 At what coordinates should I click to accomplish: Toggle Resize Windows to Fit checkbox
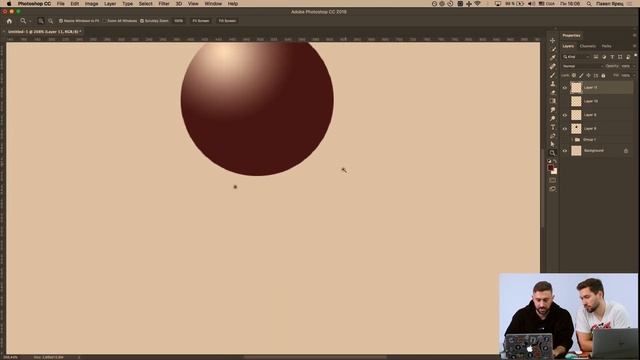[61, 21]
